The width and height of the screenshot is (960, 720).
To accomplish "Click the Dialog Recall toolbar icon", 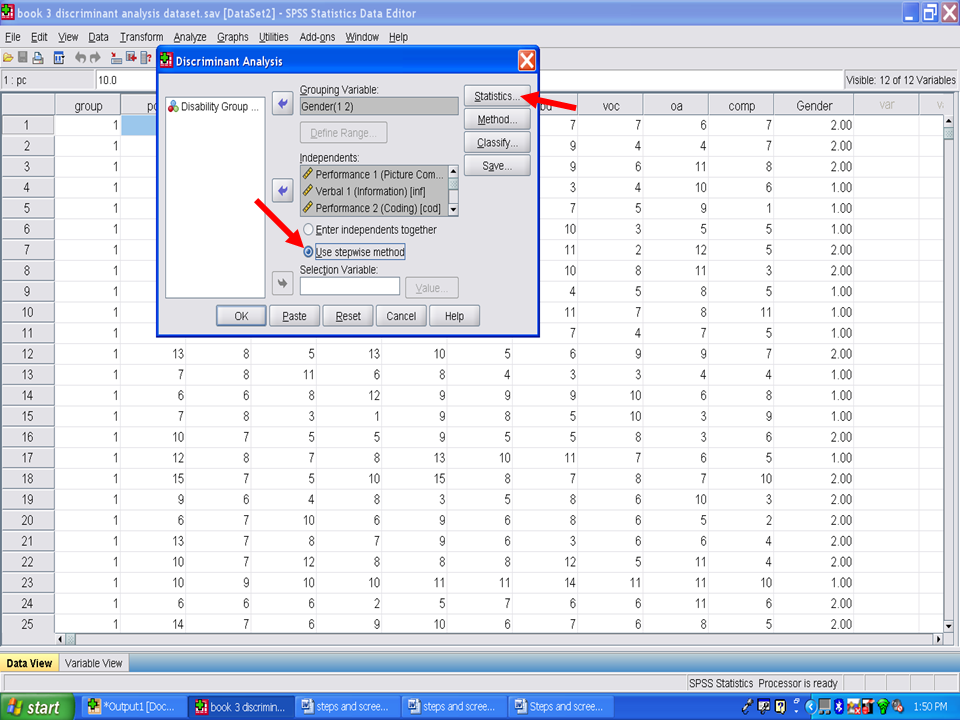I will coord(59,58).
